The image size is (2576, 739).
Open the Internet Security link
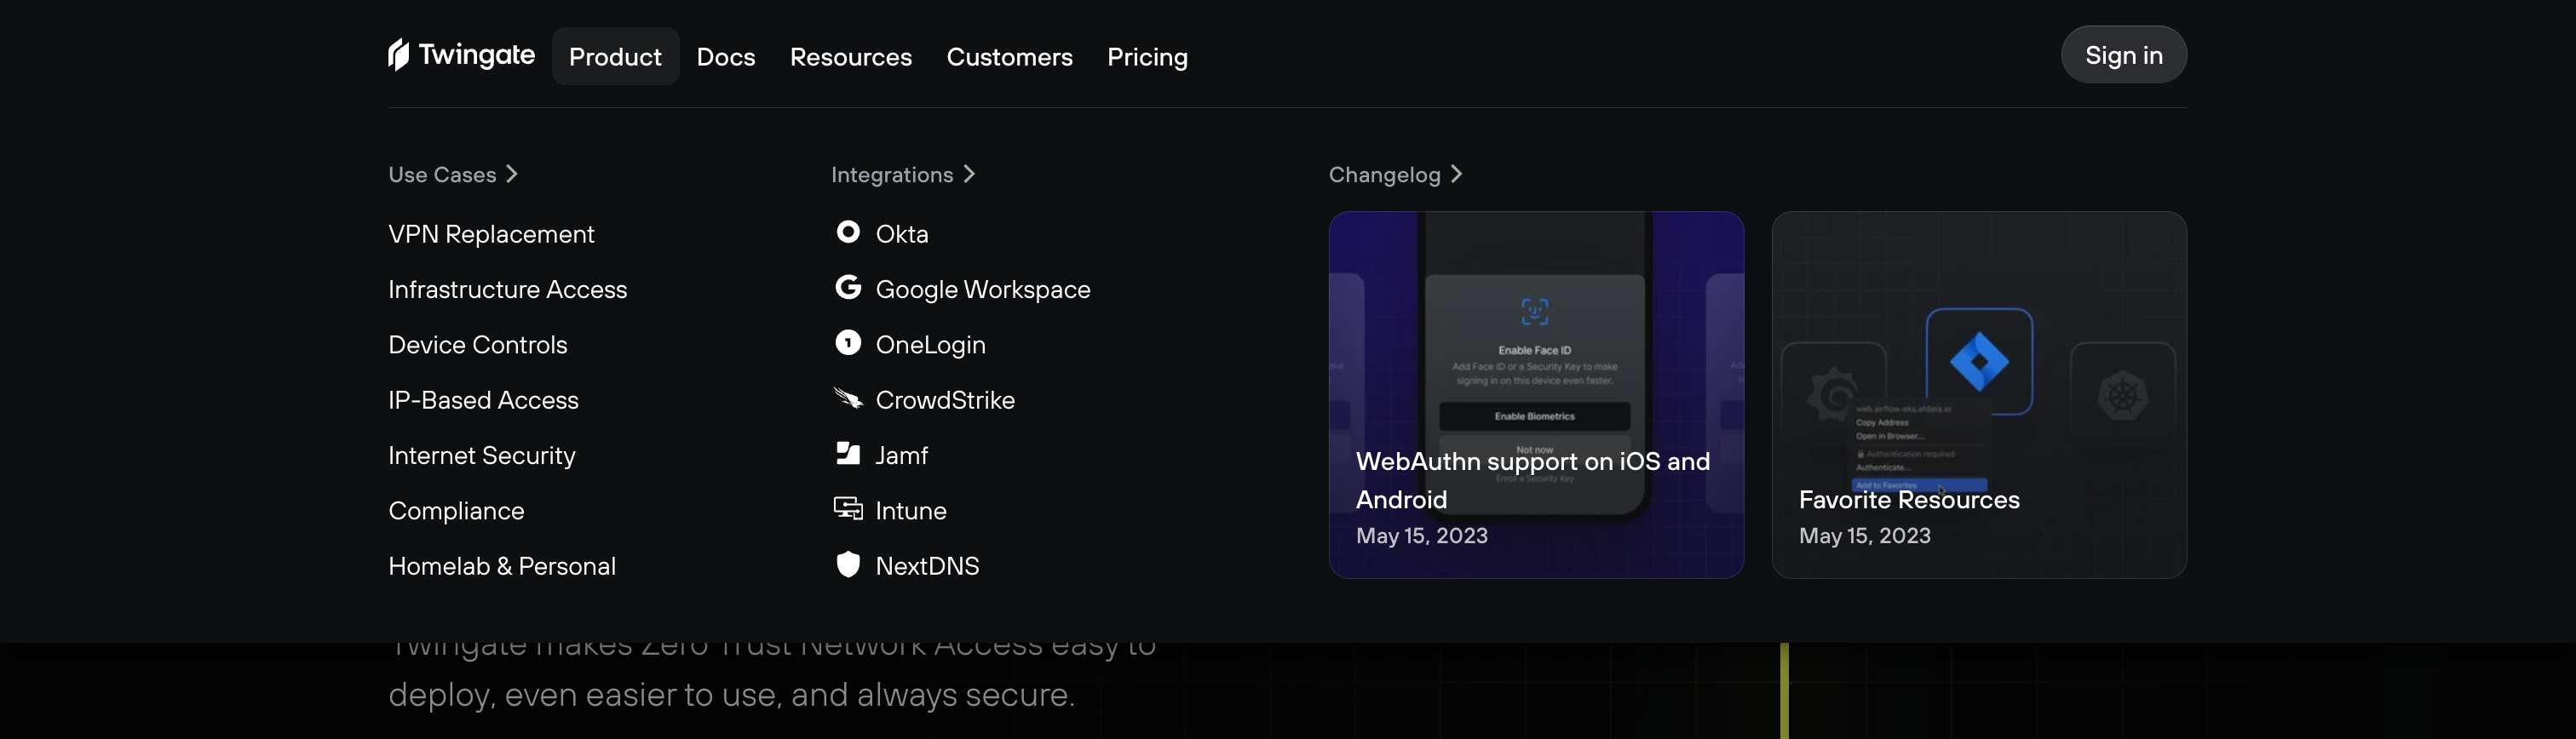(482, 455)
